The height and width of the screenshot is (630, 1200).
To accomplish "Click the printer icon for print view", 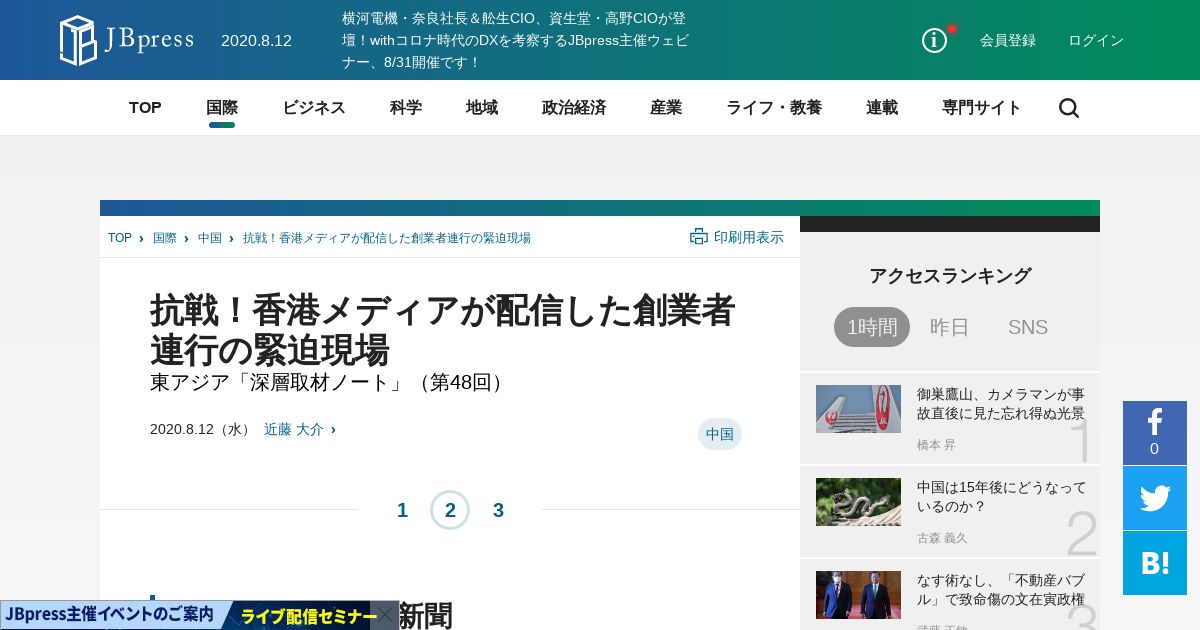I will pos(699,237).
